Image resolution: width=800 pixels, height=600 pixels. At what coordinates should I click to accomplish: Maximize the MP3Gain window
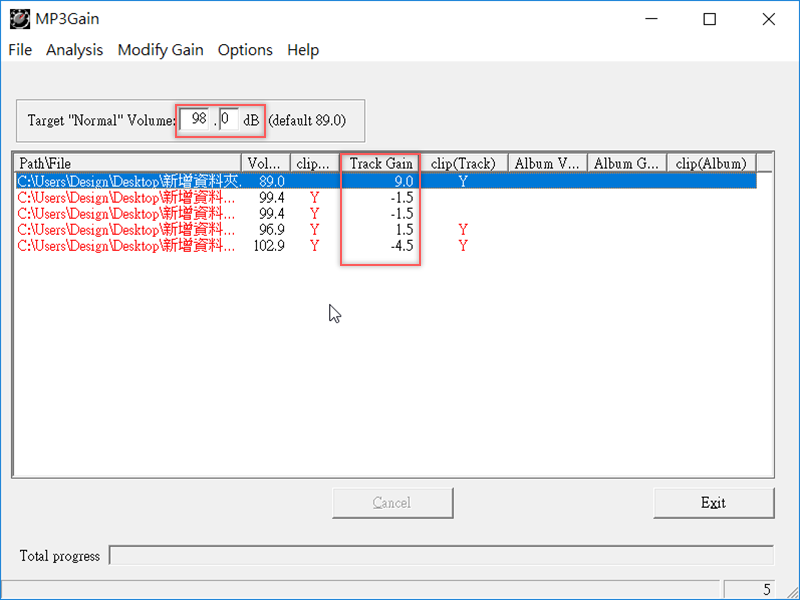click(709, 19)
